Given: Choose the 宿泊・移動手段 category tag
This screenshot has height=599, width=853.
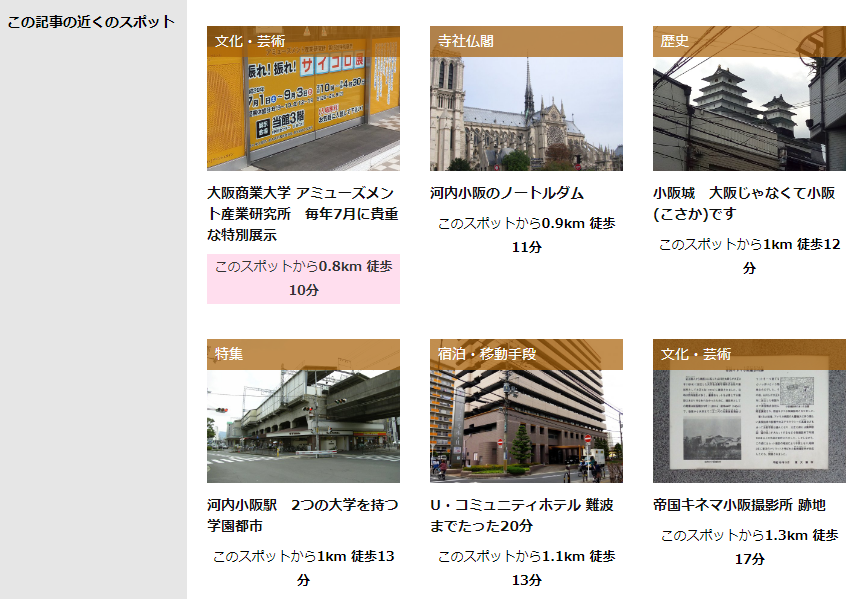Looking at the screenshot, I should pos(487,354).
